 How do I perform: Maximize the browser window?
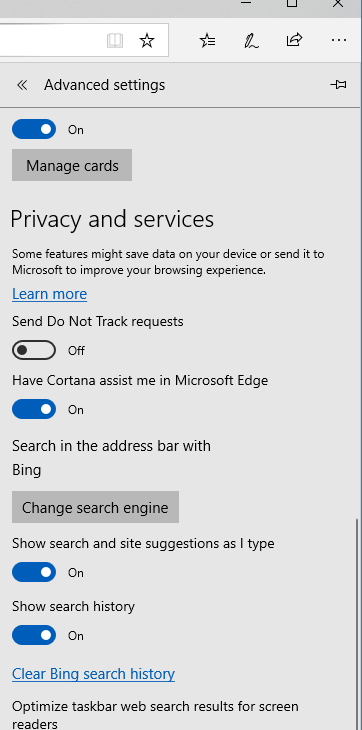[x=292, y=4]
